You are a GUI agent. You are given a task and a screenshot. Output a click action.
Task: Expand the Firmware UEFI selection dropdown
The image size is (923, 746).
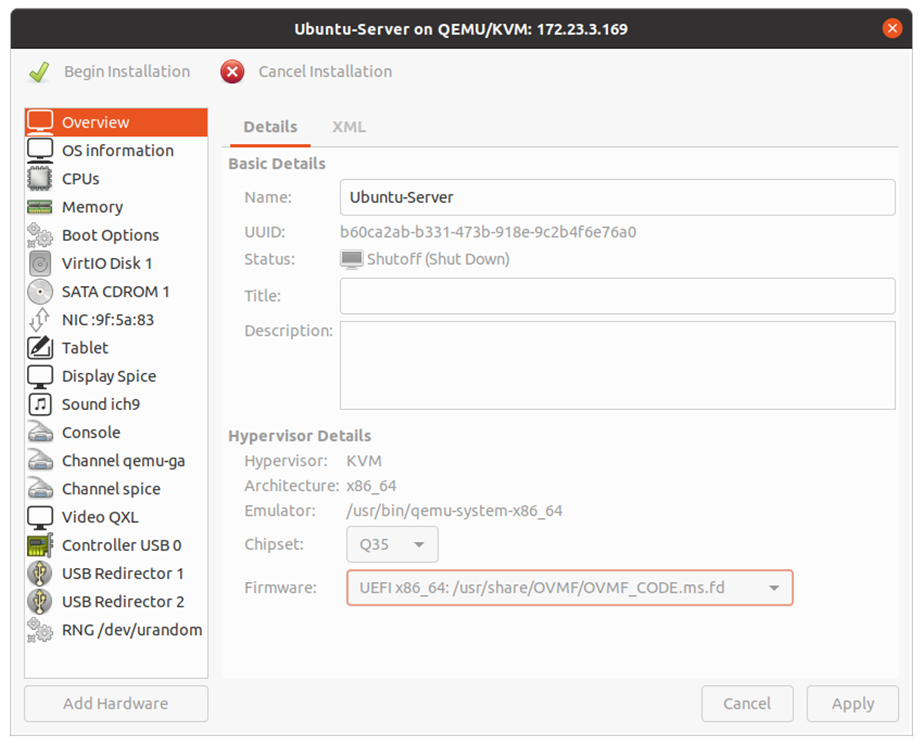pos(569,588)
